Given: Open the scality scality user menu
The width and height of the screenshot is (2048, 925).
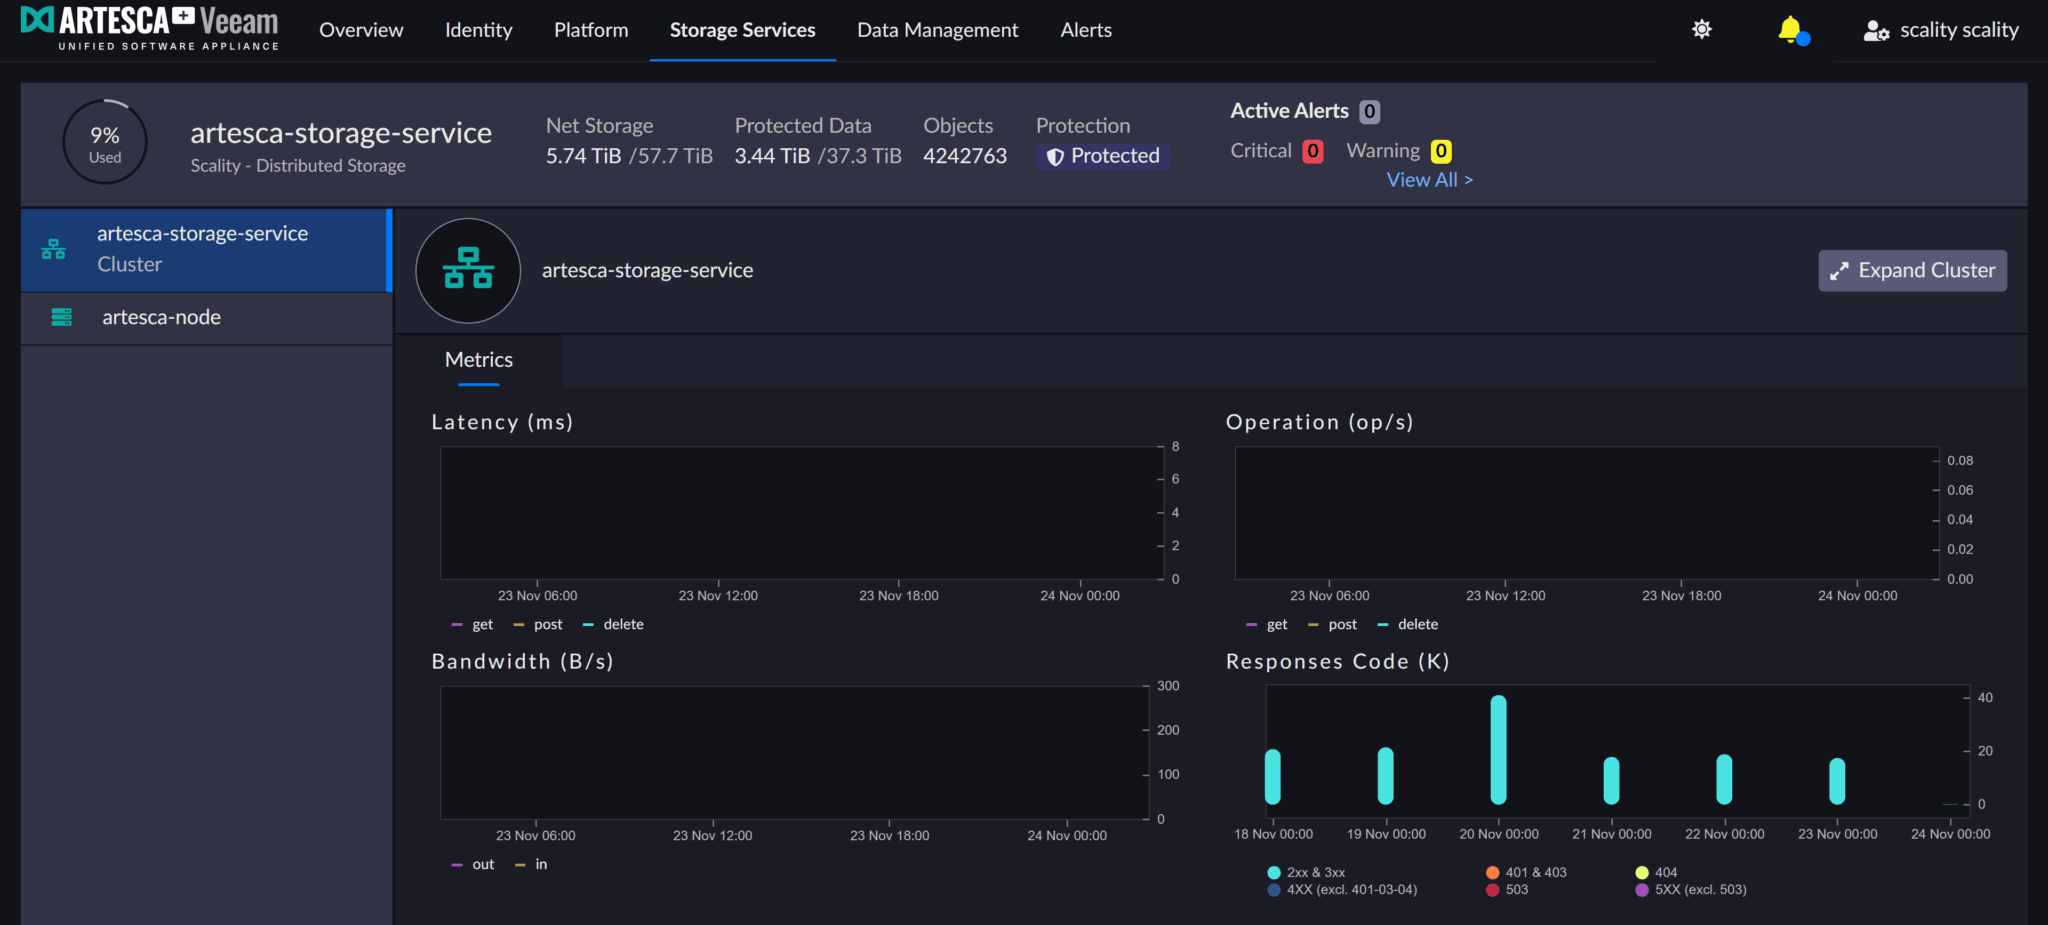Looking at the screenshot, I should [1958, 30].
